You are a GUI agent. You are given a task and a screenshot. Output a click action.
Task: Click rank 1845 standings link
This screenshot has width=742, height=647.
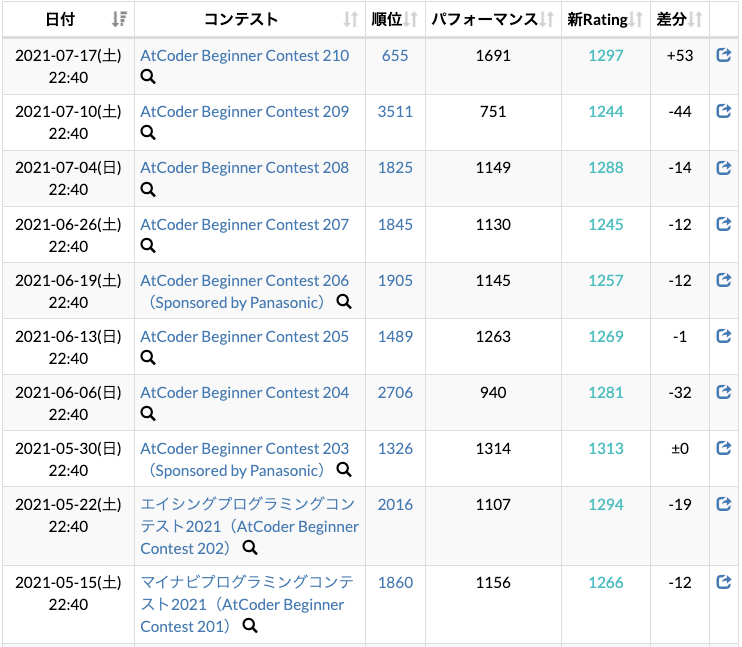point(395,224)
